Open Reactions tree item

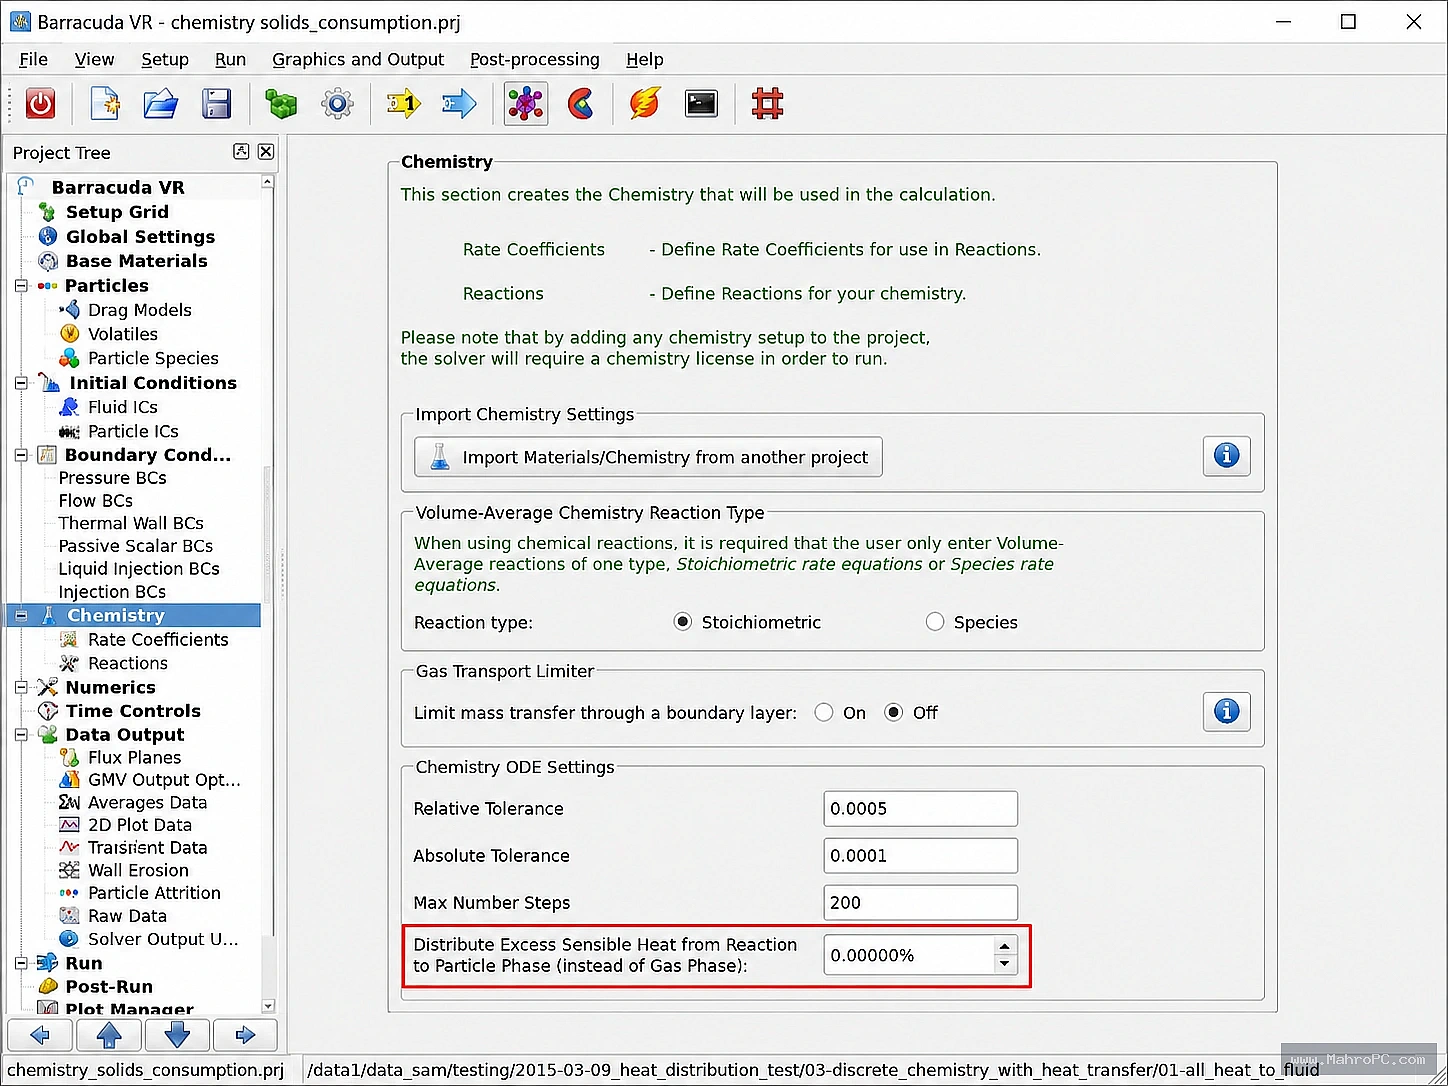point(127,664)
